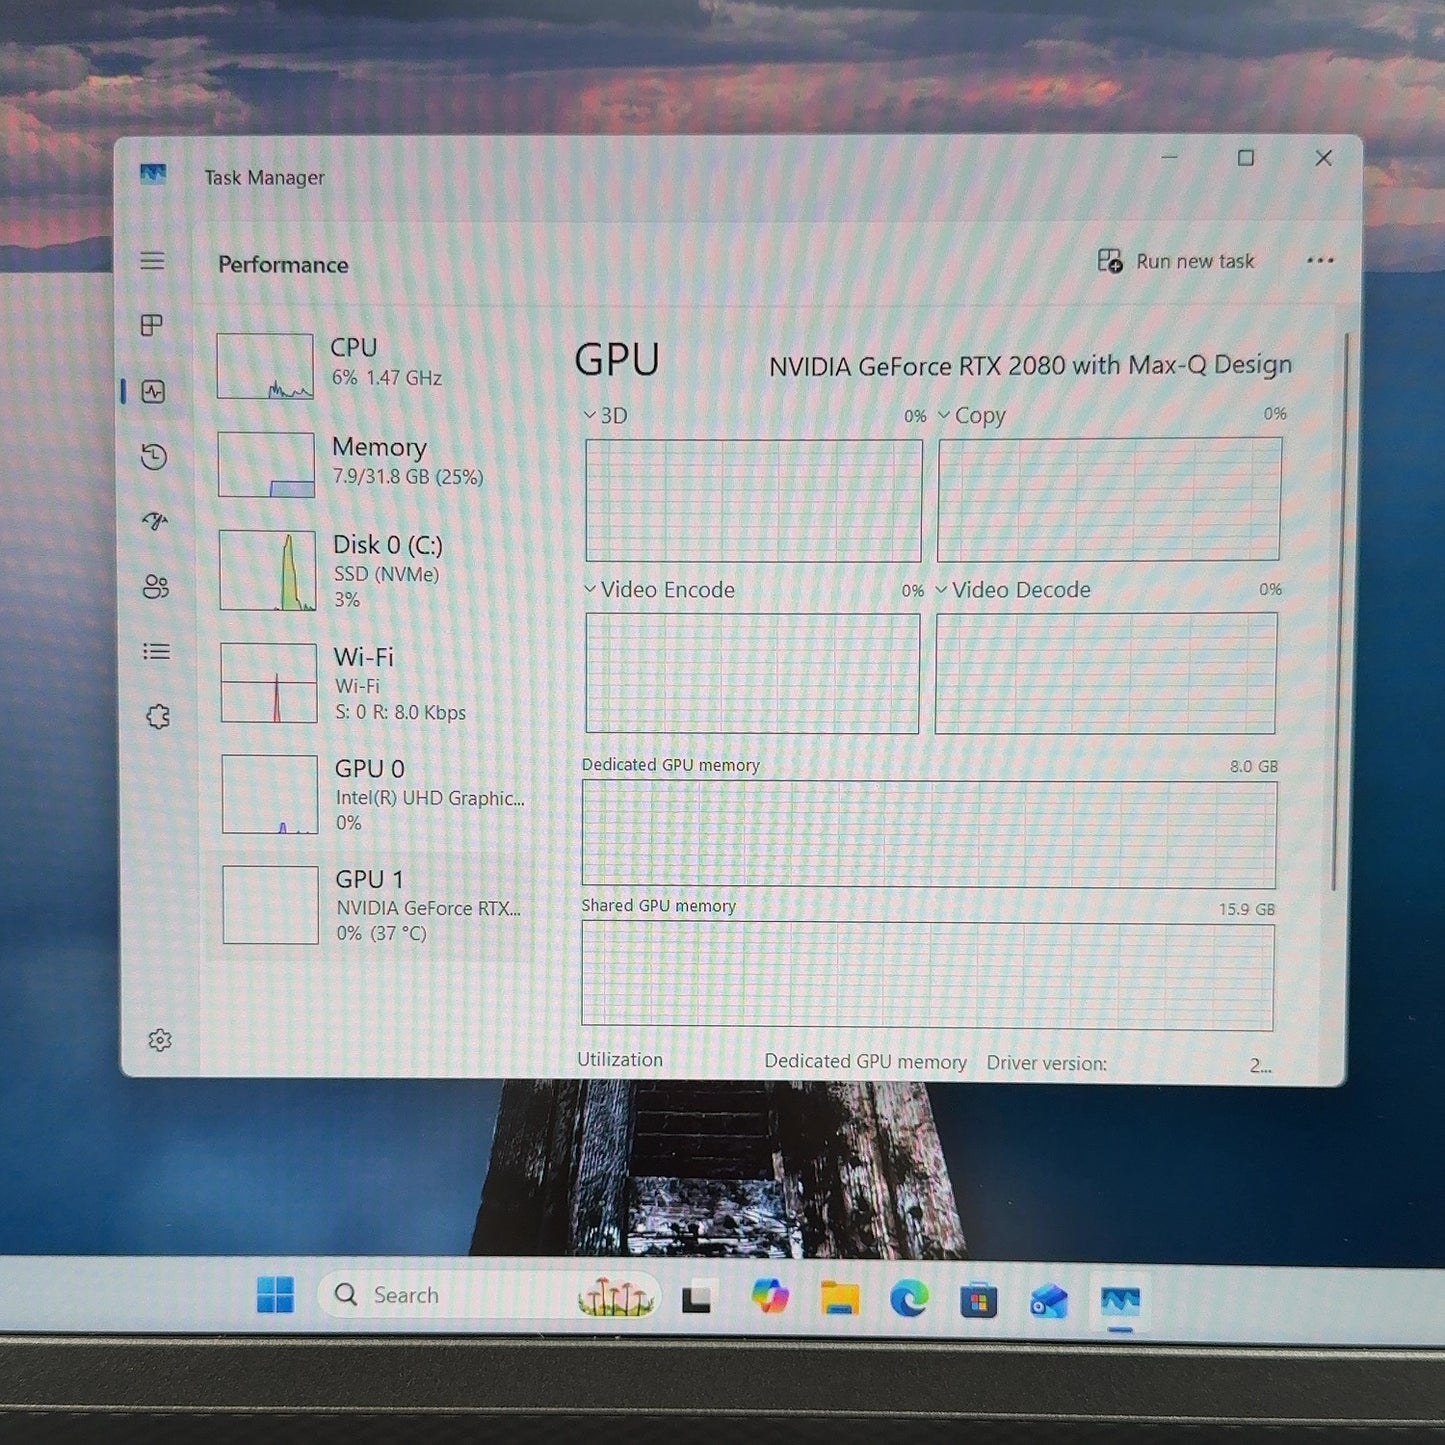Click the GPU 1 mini graph thumbnail

click(270, 905)
